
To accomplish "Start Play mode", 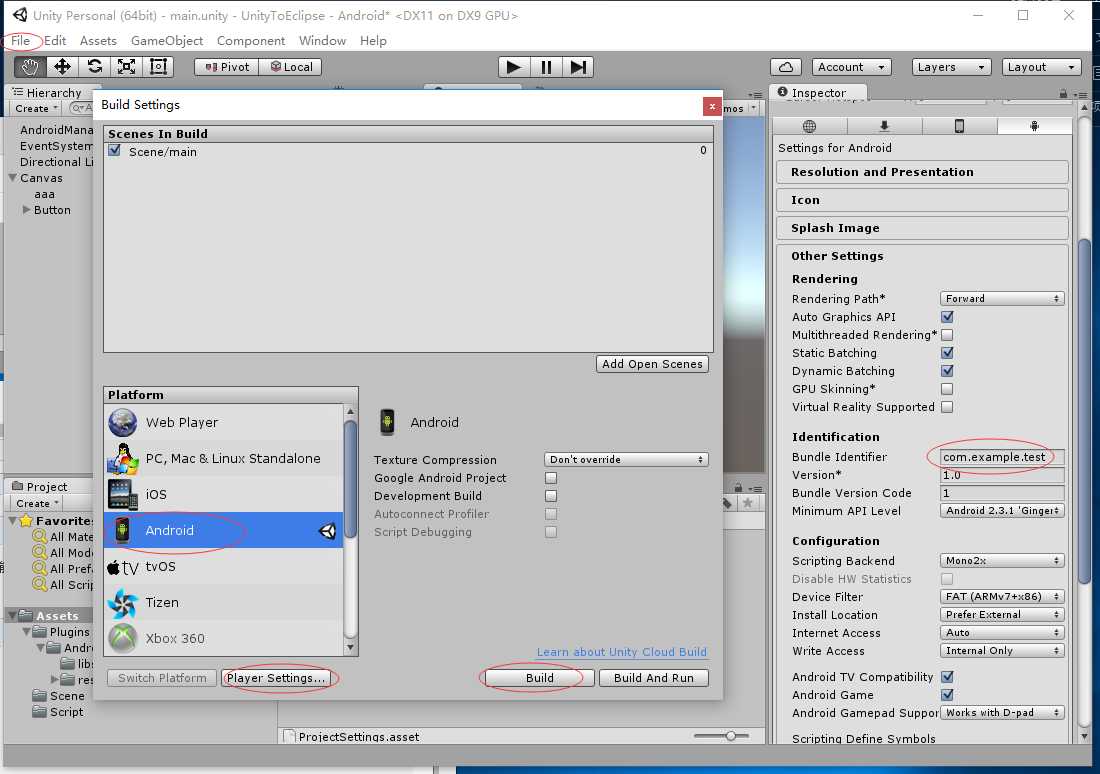I will point(514,67).
